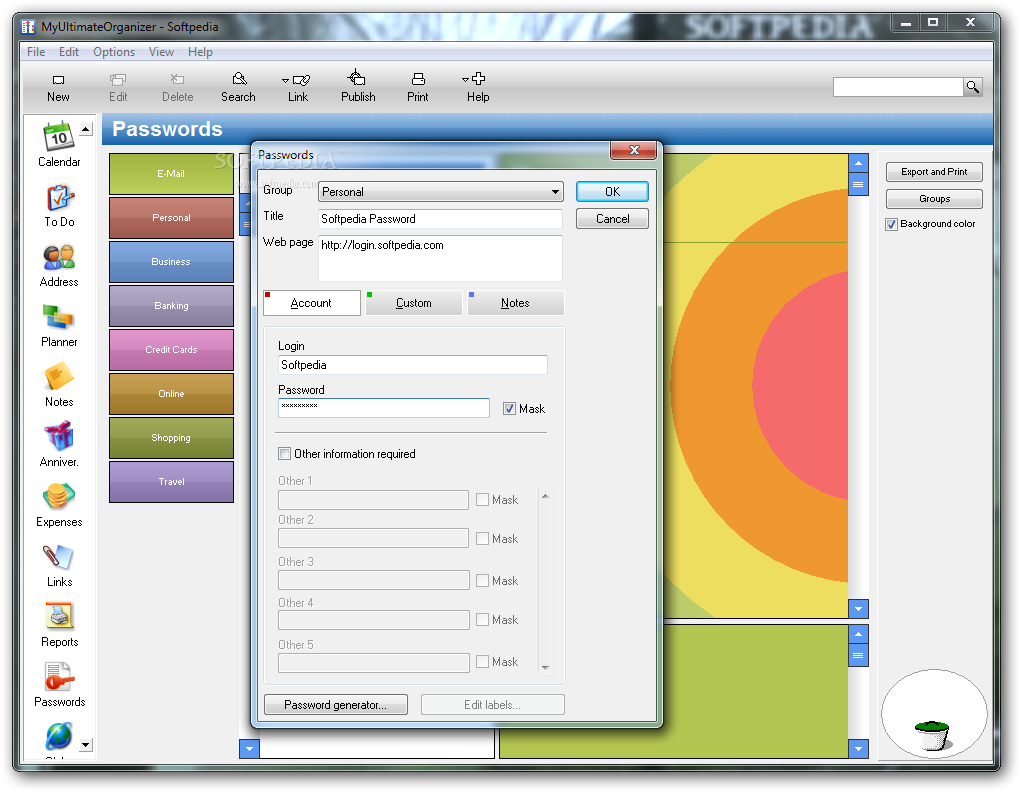Open the Help menu
Viewport: 1021px width, 792px height.
pos(200,51)
